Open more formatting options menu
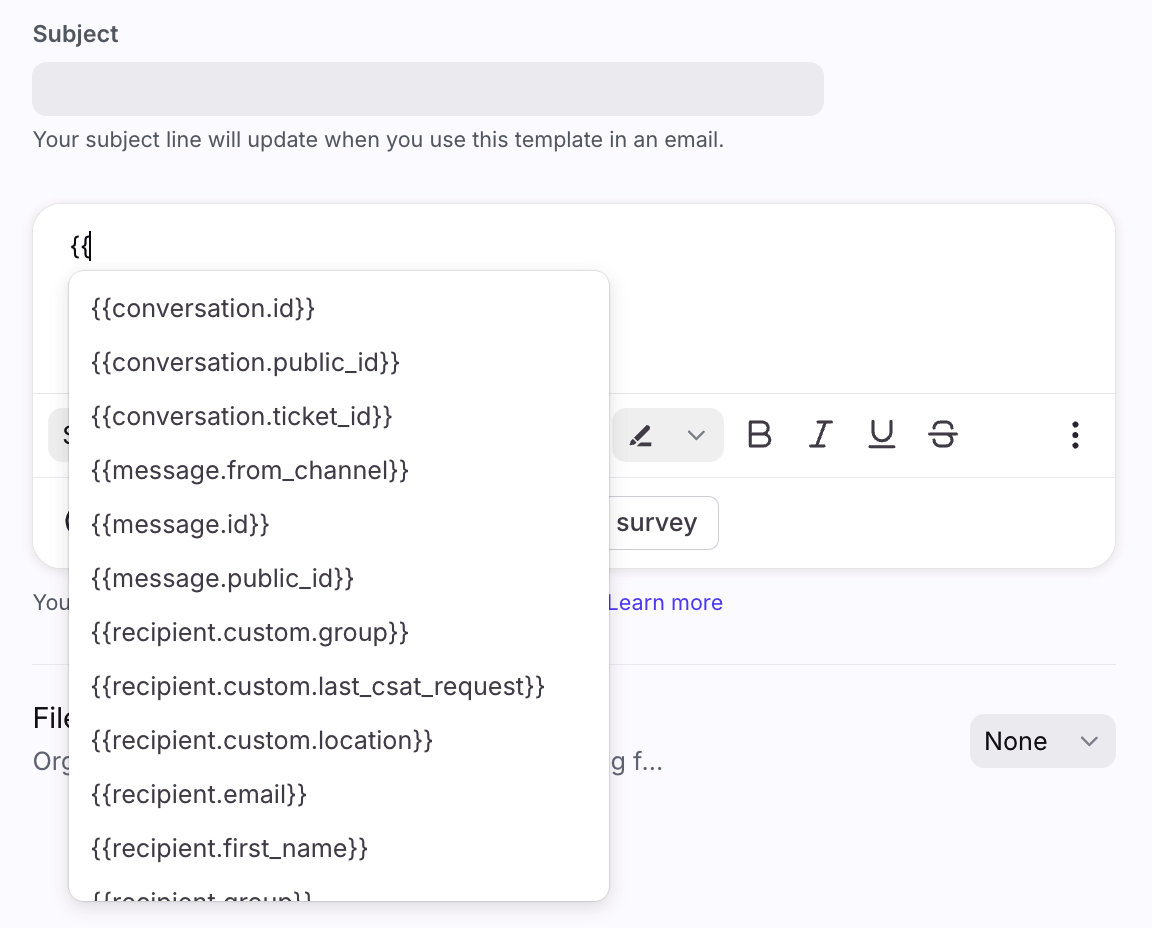 click(x=1075, y=435)
